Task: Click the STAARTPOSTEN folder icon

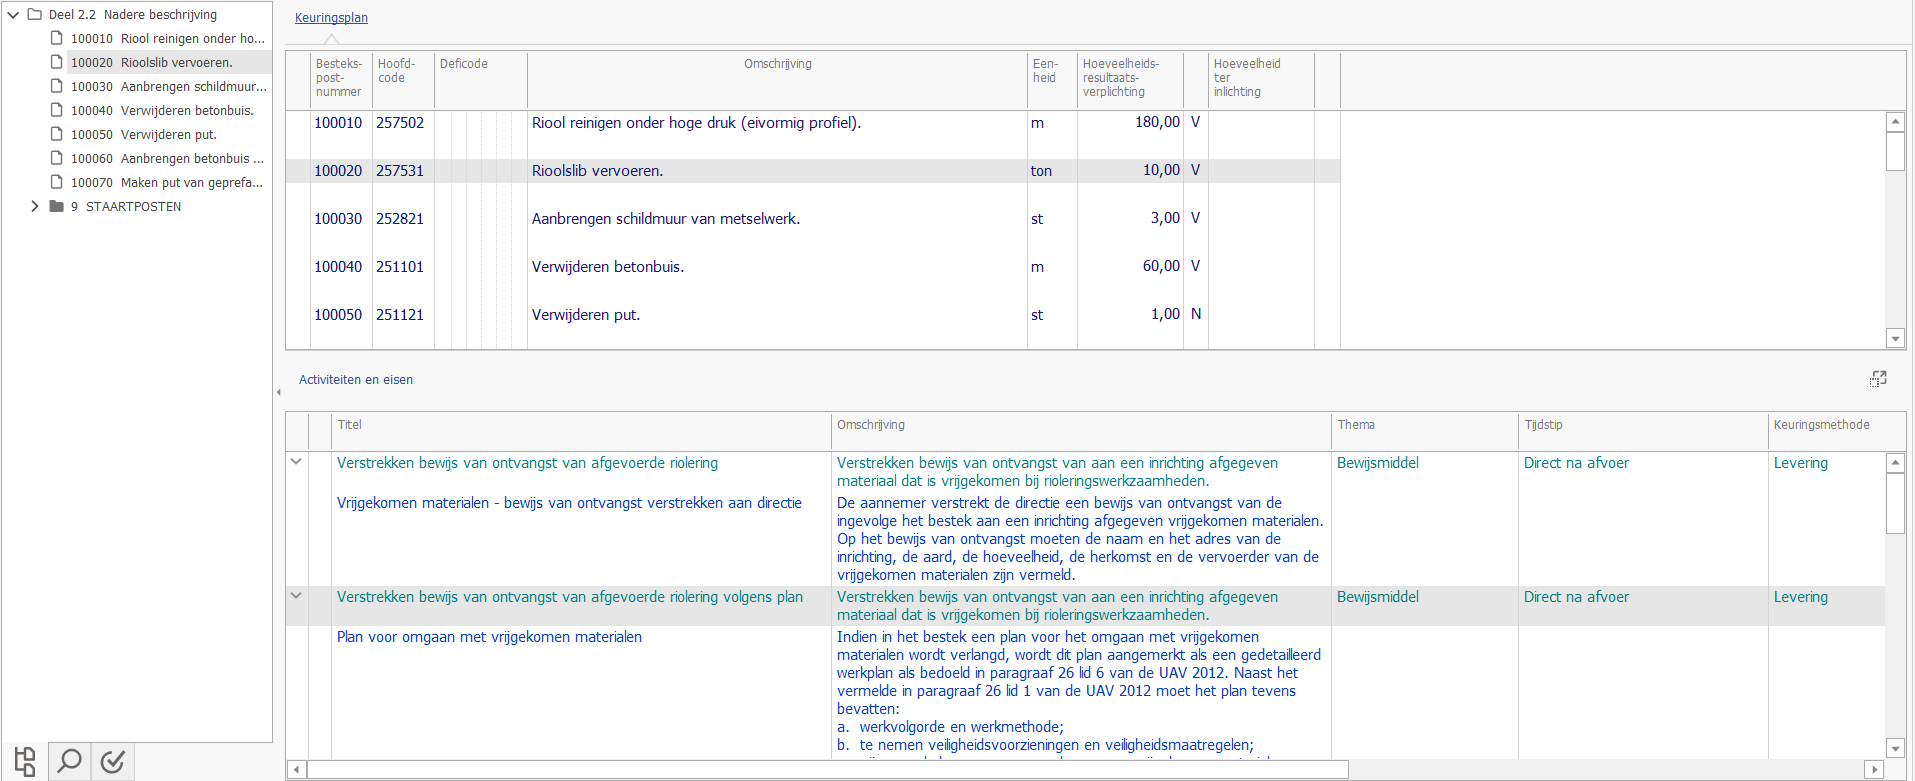Action: pos(57,206)
